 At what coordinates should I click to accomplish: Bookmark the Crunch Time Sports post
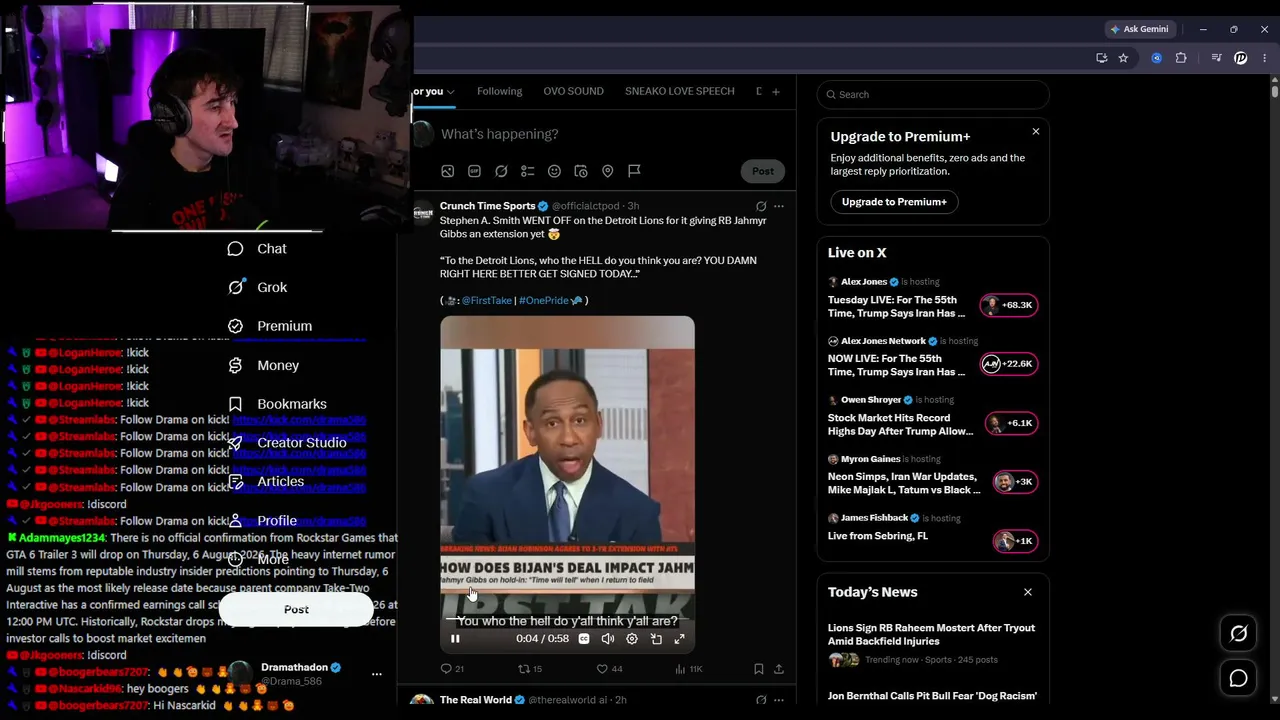(758, 669)
